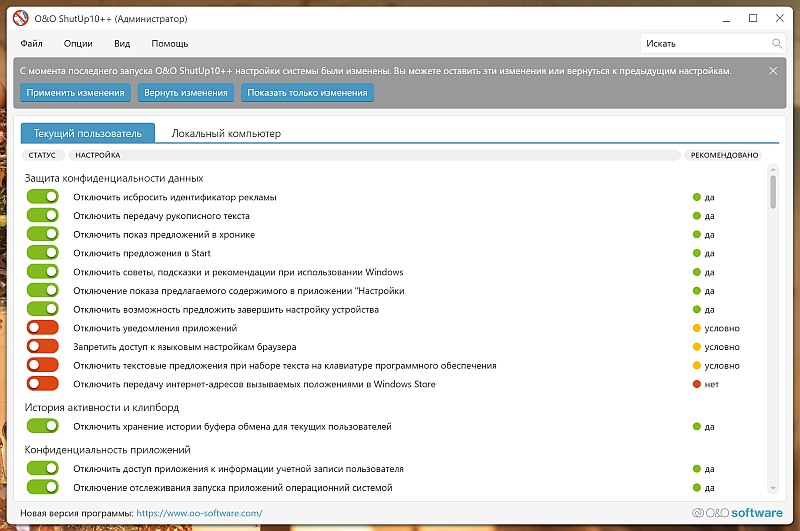Screen dimensions: 800x531
Task: Toggle browser language settings access switch
Action: click(x=43, y=347)
